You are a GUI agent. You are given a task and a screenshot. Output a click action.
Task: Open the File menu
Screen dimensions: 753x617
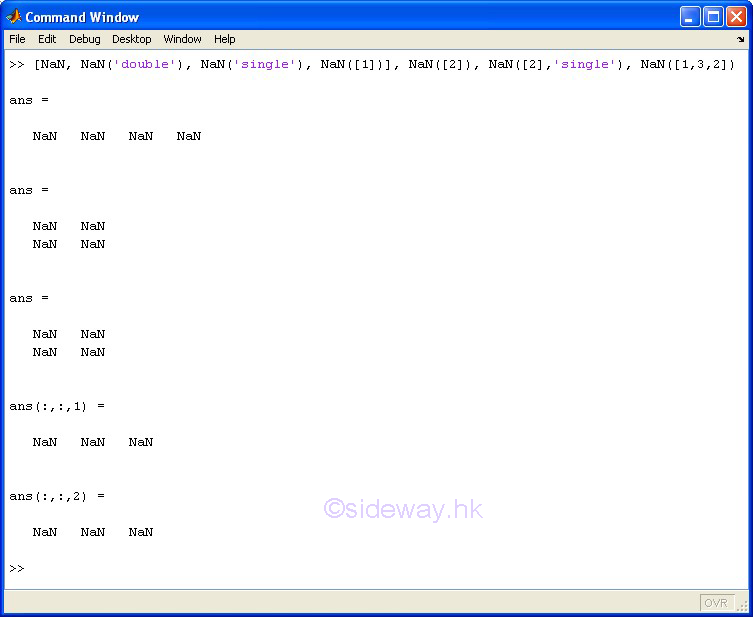pos(18,39)
